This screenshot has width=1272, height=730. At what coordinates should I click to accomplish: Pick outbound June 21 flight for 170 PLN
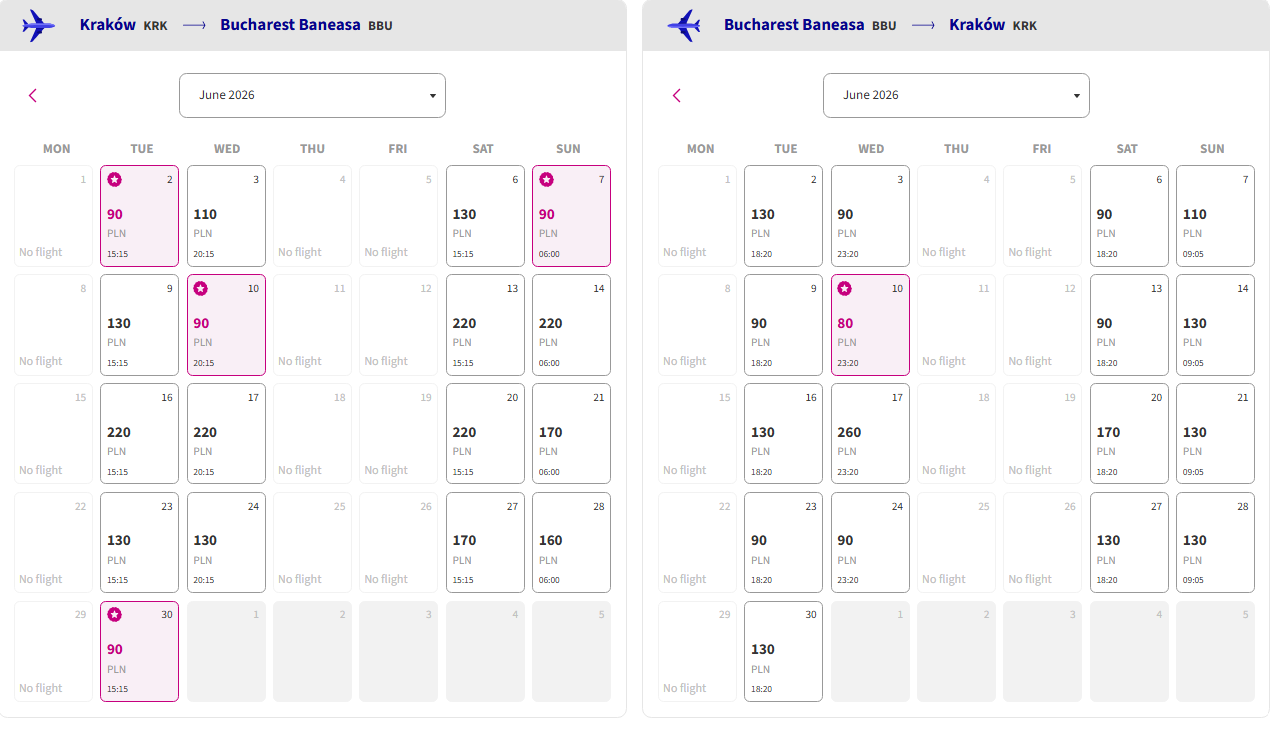pos(571,434)
